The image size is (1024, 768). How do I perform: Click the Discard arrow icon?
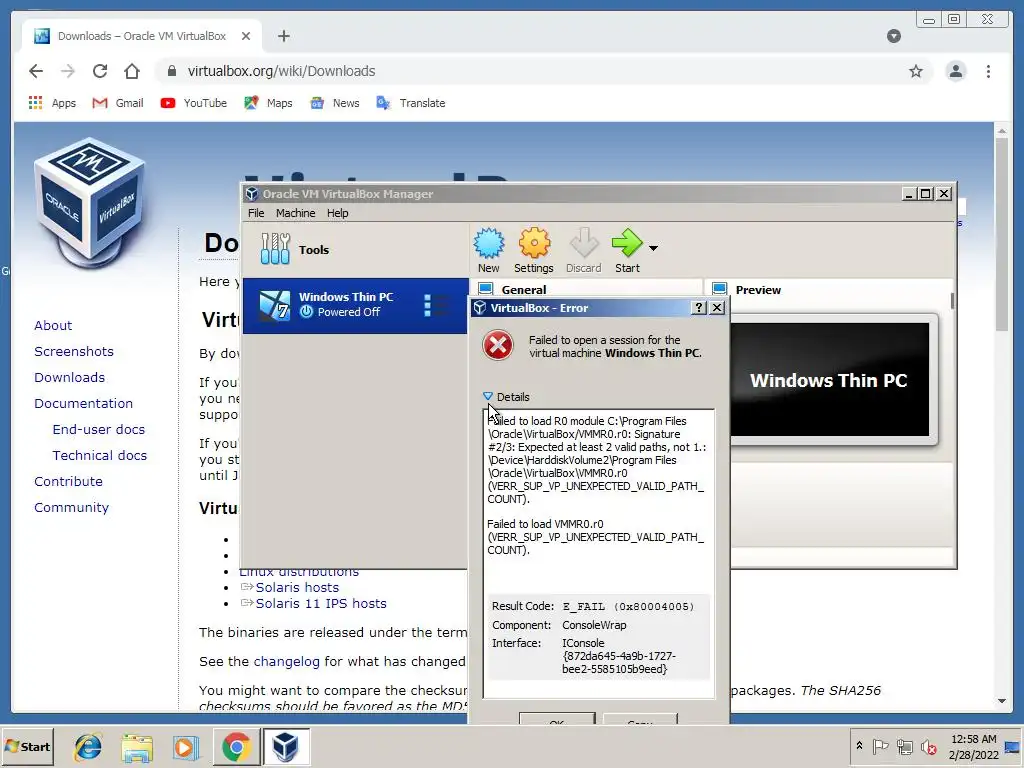click(x=583, y=244)
